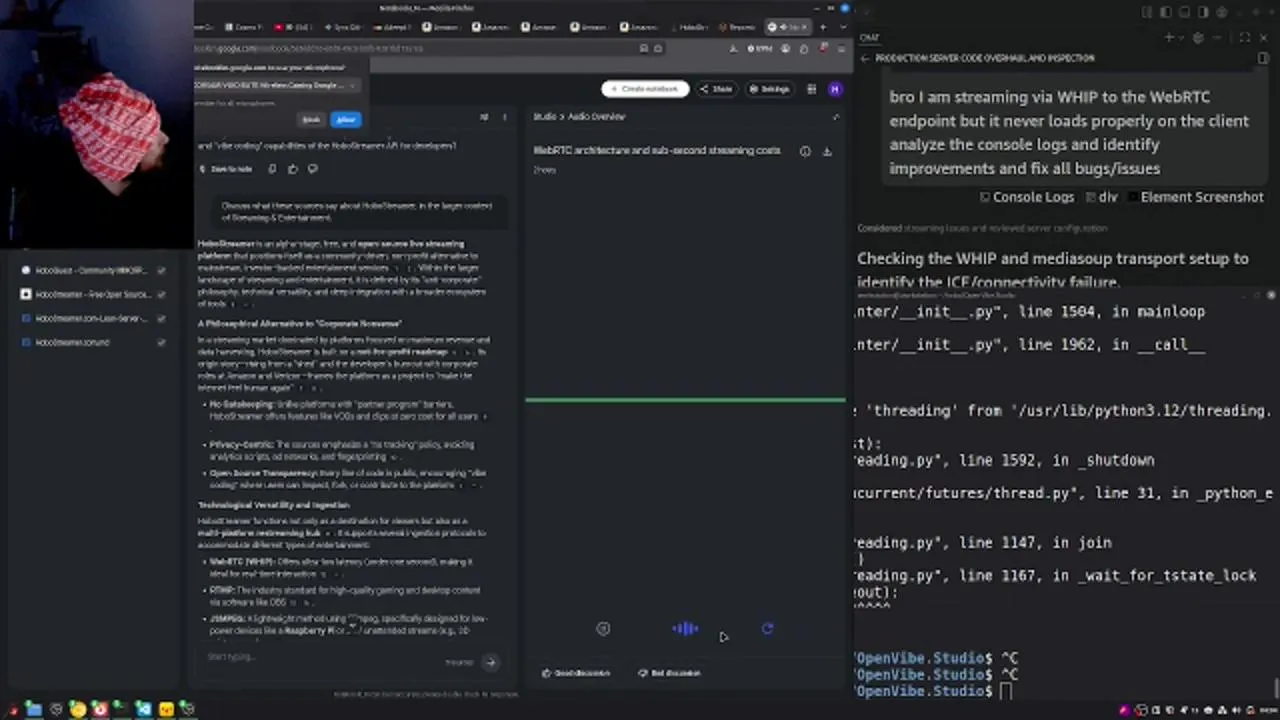This screenshot has width=1280, height=720.
Task: Open the purple account avatar
Action: (x=835, y=89)
